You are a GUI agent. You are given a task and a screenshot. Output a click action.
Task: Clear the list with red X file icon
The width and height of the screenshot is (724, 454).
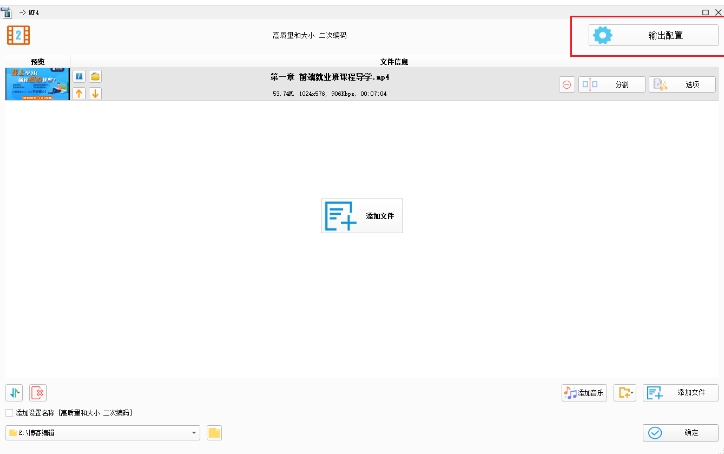tap(38, 393)
